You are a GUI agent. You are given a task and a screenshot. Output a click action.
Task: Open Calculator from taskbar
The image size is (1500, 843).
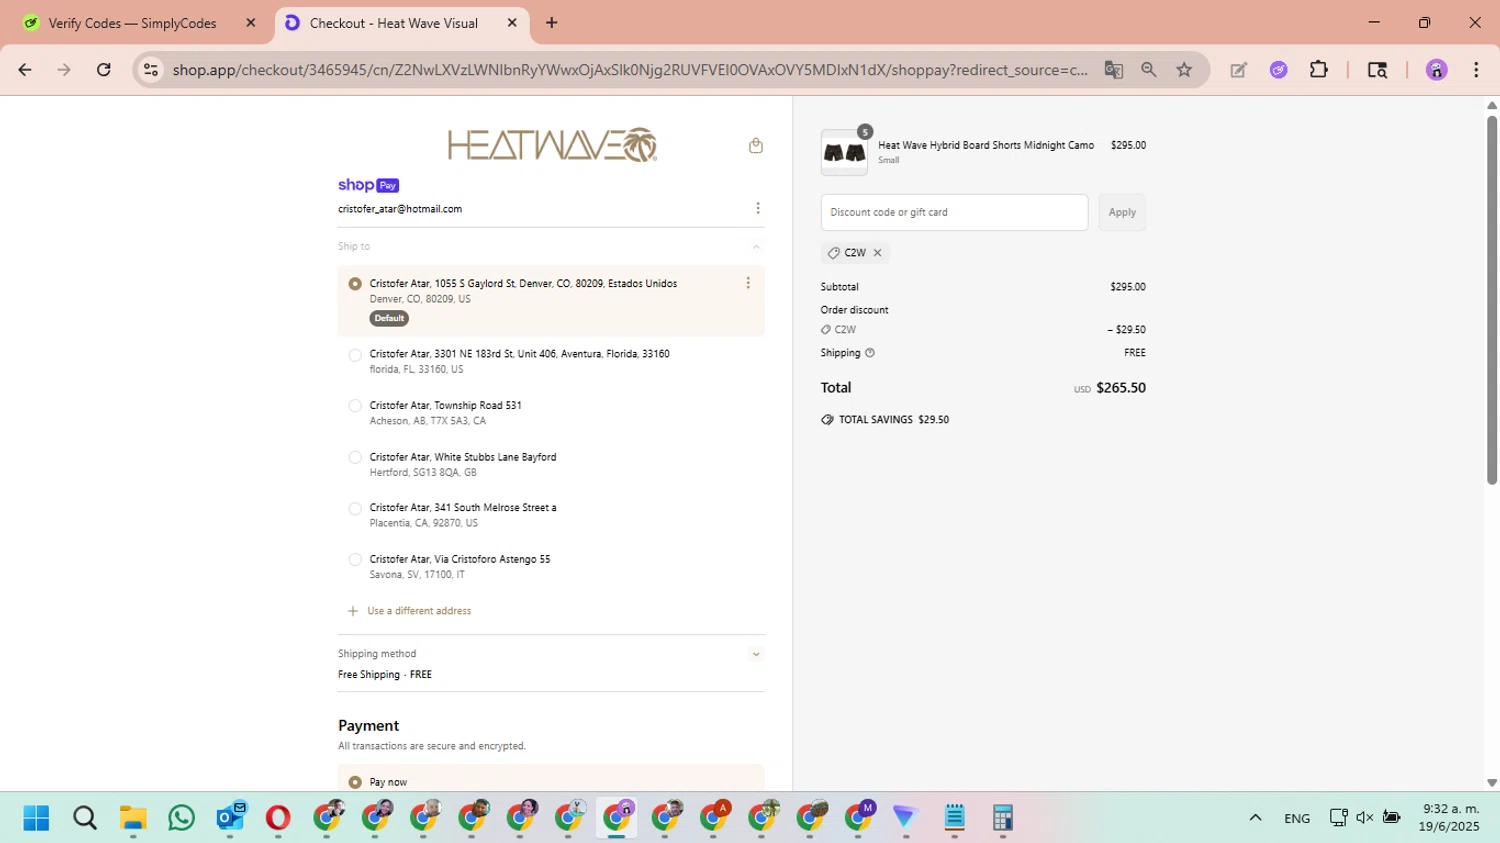click(x=1003, y=818)
